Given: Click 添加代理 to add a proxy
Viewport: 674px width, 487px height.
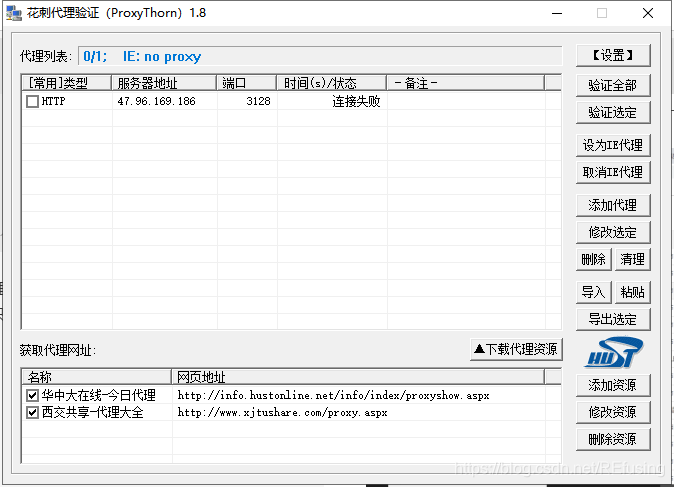Looking at the screenshot, I should click(x=613, y=205).
